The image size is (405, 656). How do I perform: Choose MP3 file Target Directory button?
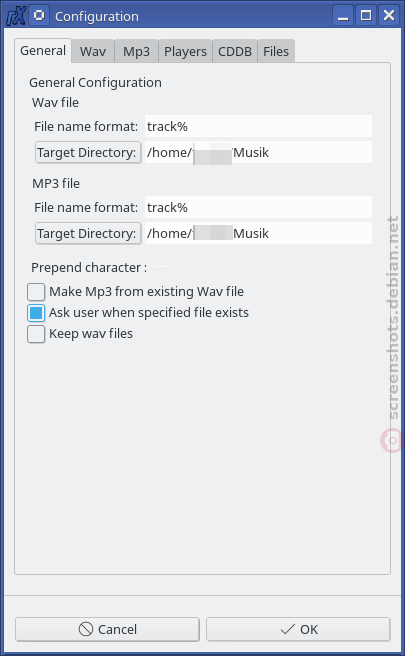(x=88, y=233)
